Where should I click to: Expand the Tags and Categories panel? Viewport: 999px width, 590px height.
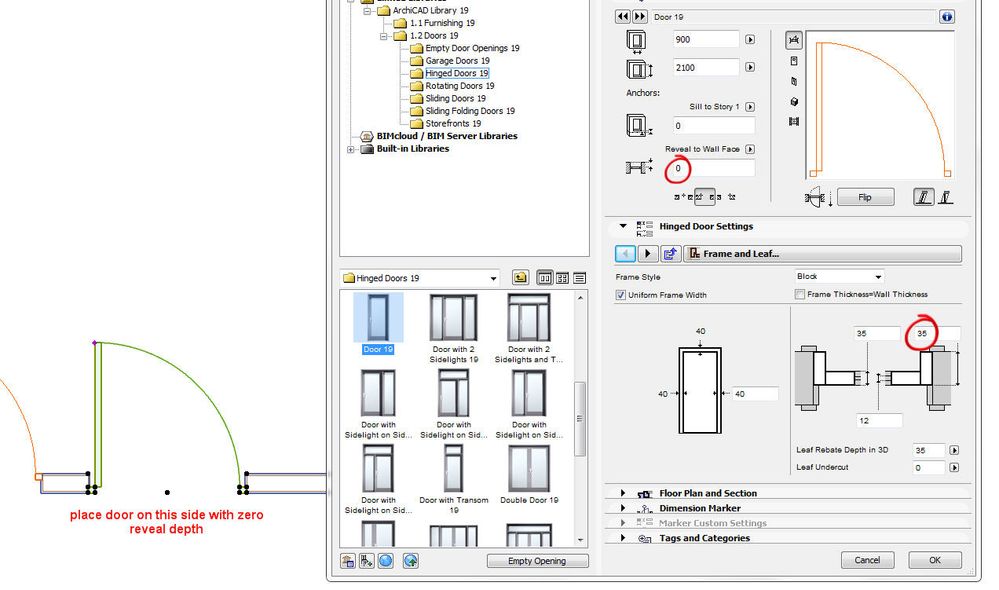click(622, 538)
